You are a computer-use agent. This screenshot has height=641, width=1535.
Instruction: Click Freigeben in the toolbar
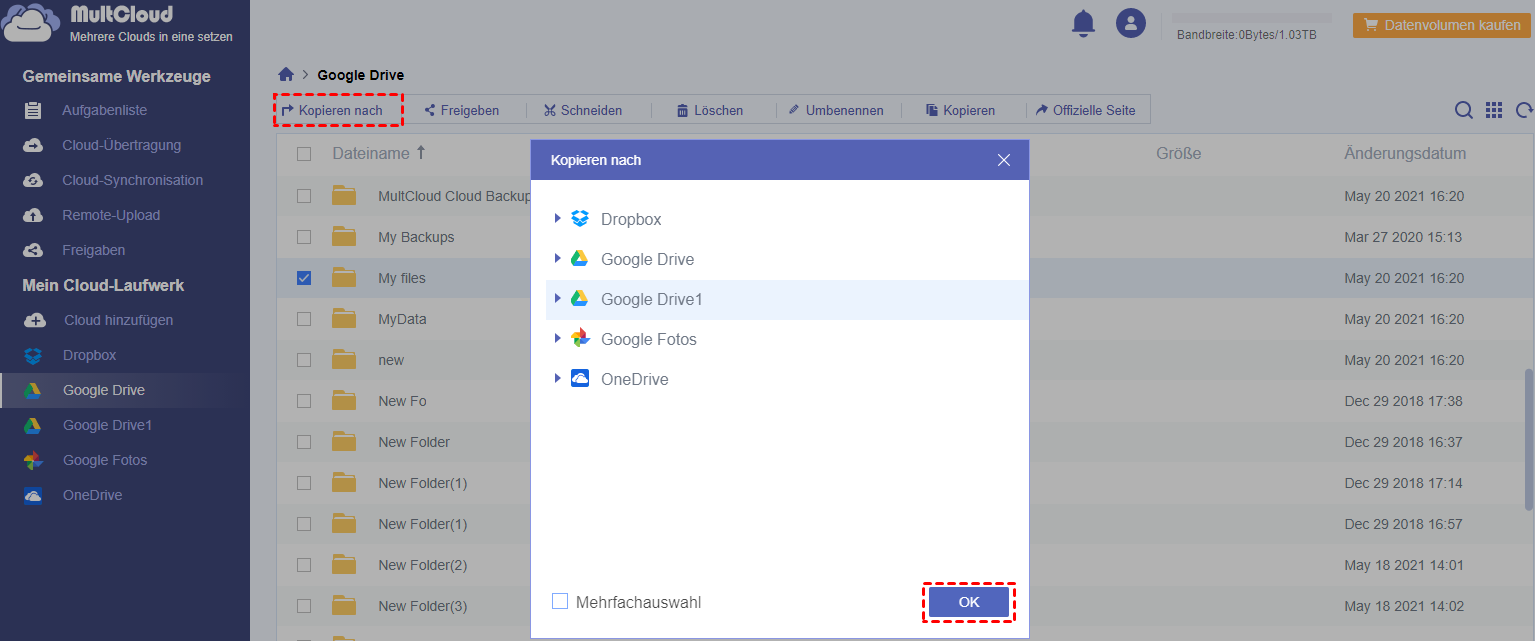tap(461, 110)
